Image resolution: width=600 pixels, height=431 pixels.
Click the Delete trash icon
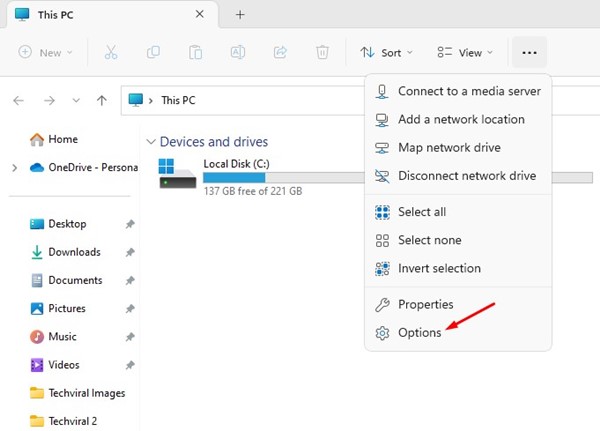[322, 52]
